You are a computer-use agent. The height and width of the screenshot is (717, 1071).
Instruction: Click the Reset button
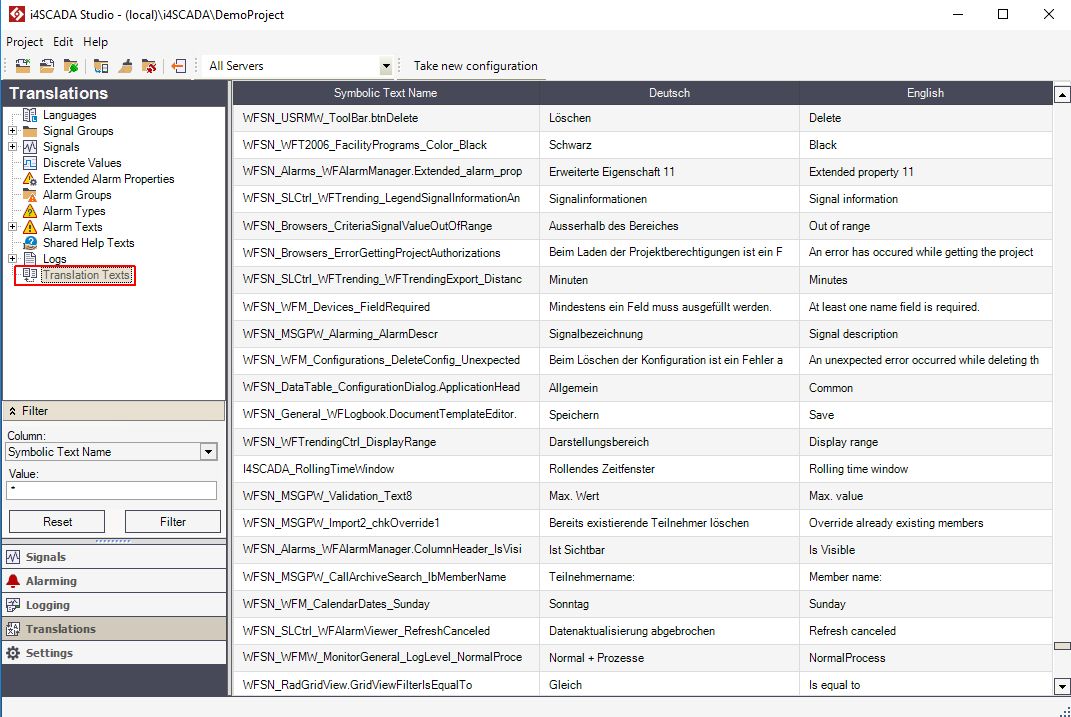point(57,522)
